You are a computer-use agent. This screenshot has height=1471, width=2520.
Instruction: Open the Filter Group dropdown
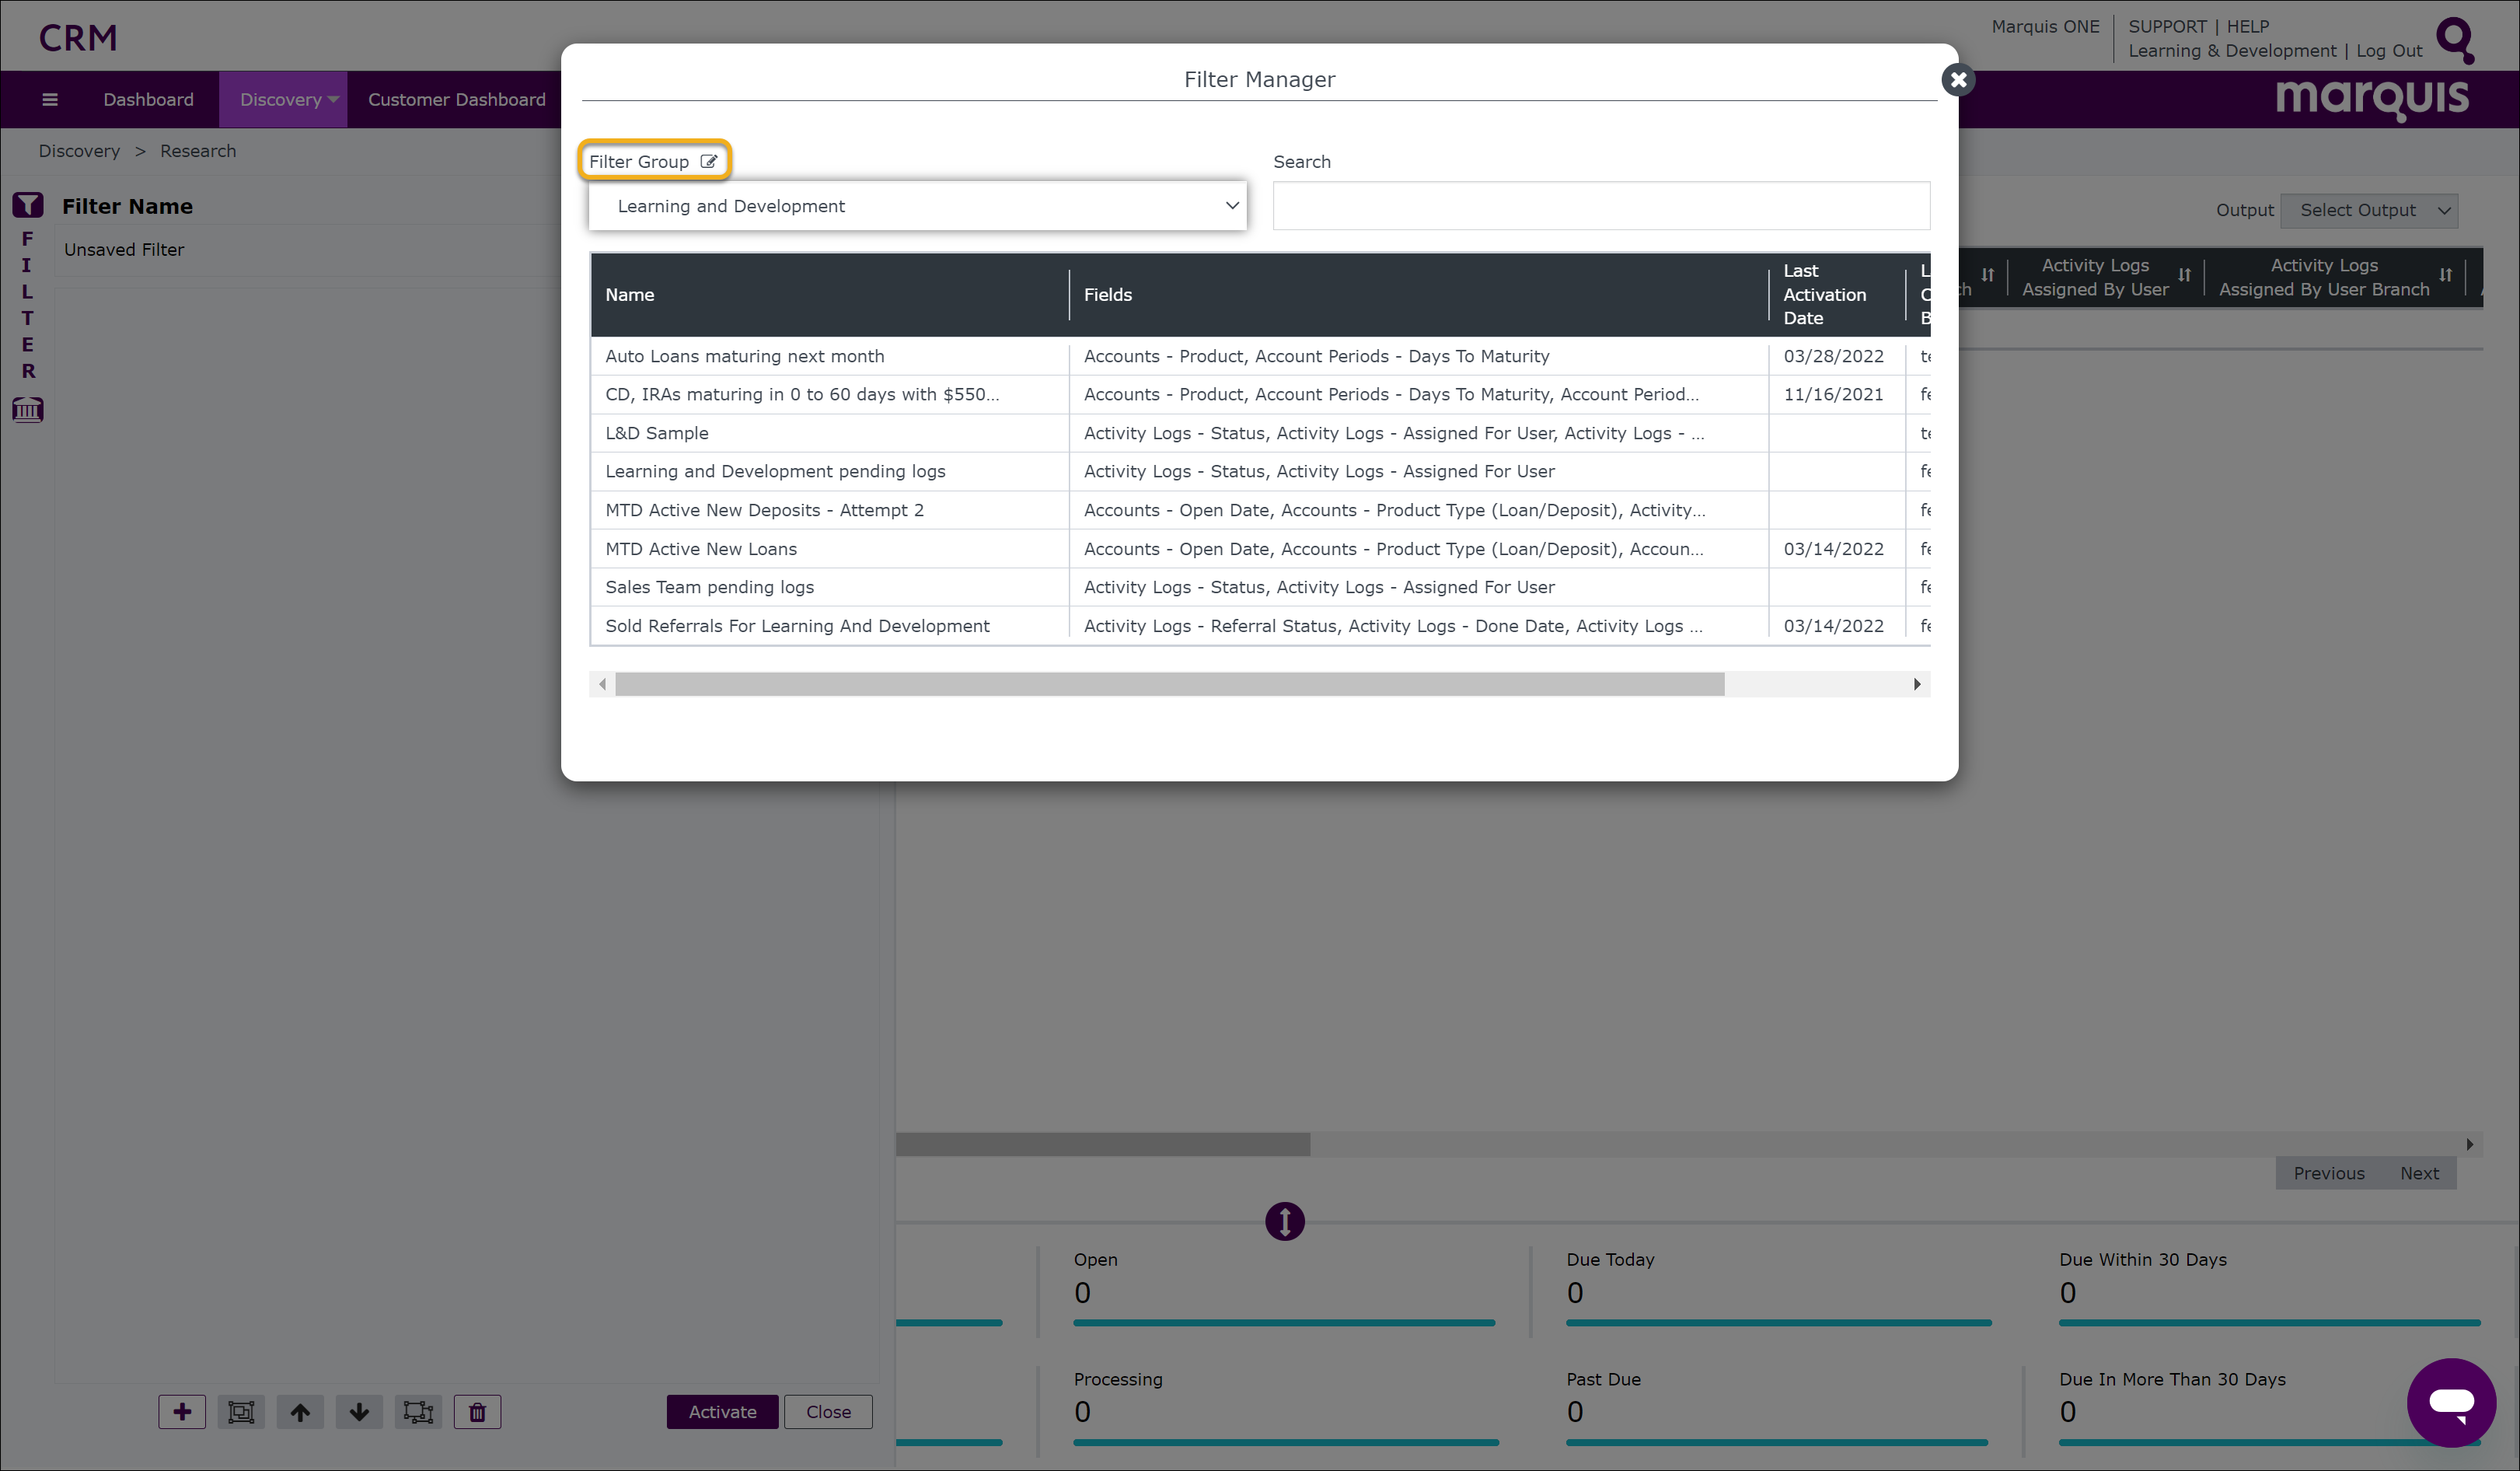click(918, 206)
